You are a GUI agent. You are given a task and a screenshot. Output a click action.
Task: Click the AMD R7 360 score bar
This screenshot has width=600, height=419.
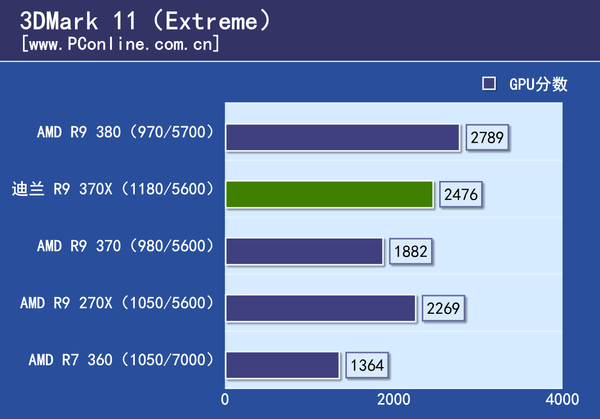[283, 365]
